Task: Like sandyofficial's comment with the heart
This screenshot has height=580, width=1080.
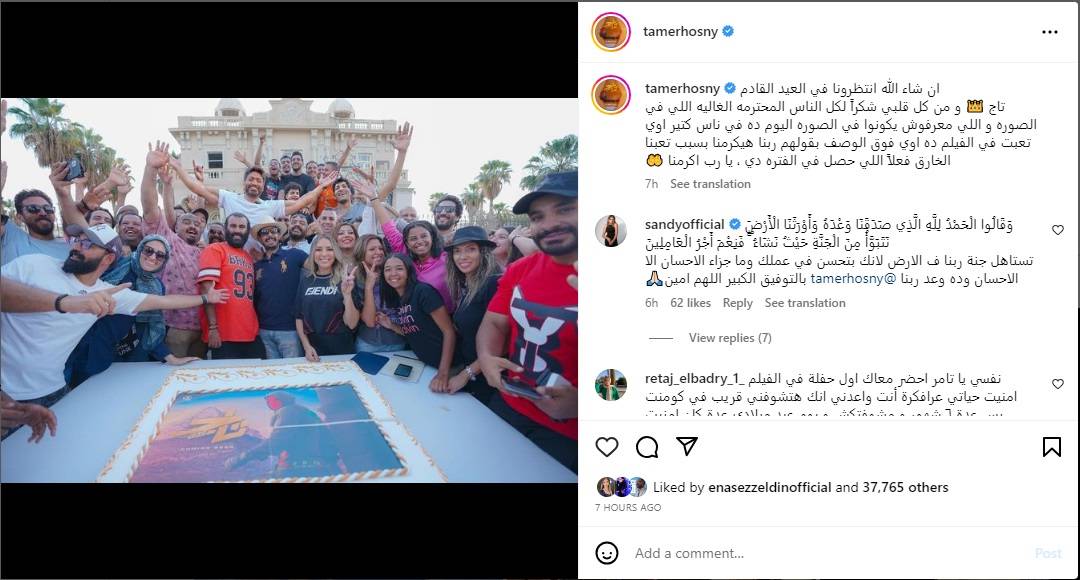Action: click(x=1058, y=230)
